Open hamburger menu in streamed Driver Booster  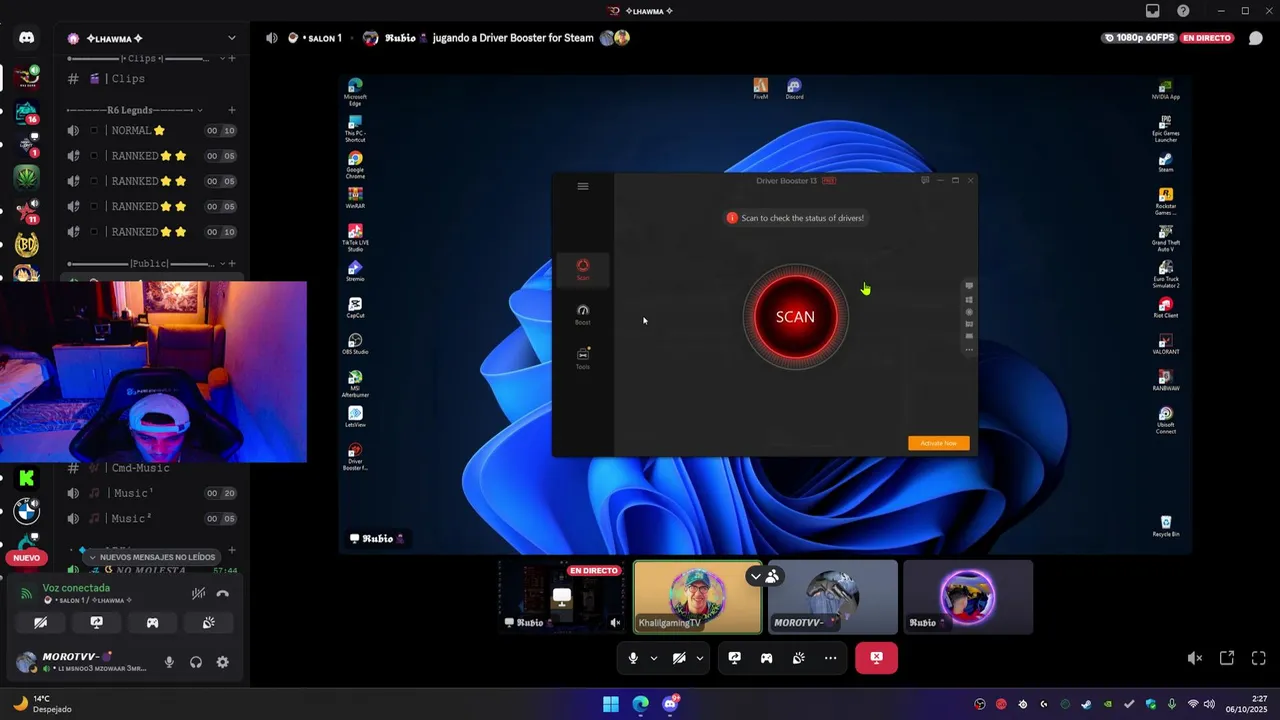click(583, 186)
